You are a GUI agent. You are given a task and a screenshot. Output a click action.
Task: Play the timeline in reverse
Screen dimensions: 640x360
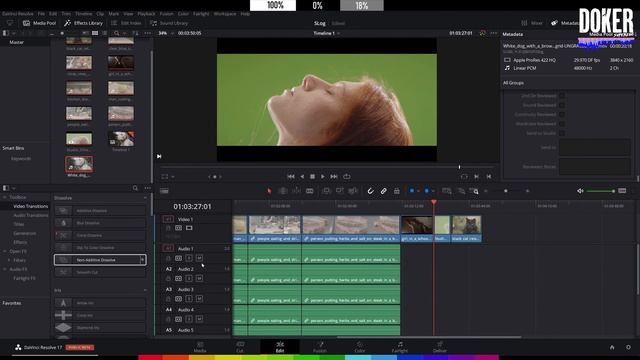pos(302,176)
